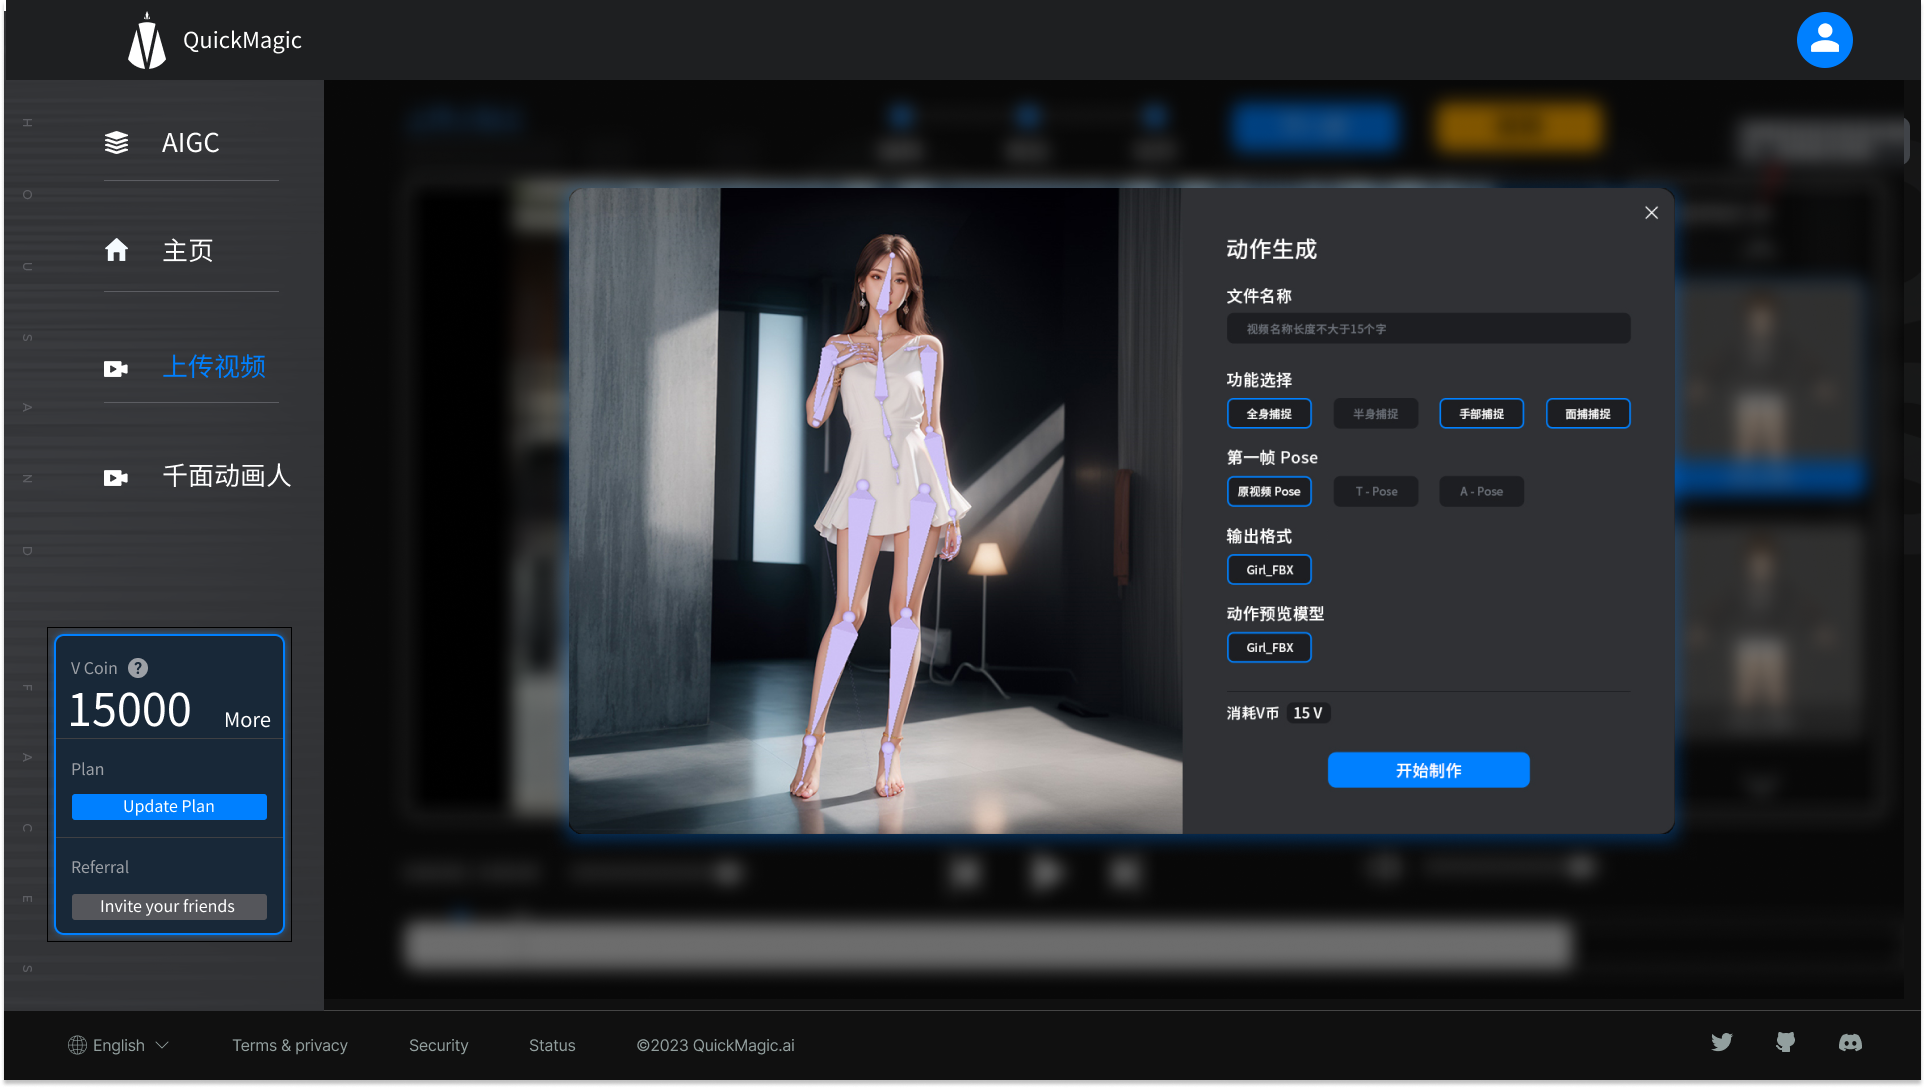Toggle the 手部捕捉 hand capture option

tap(1481, 414)
